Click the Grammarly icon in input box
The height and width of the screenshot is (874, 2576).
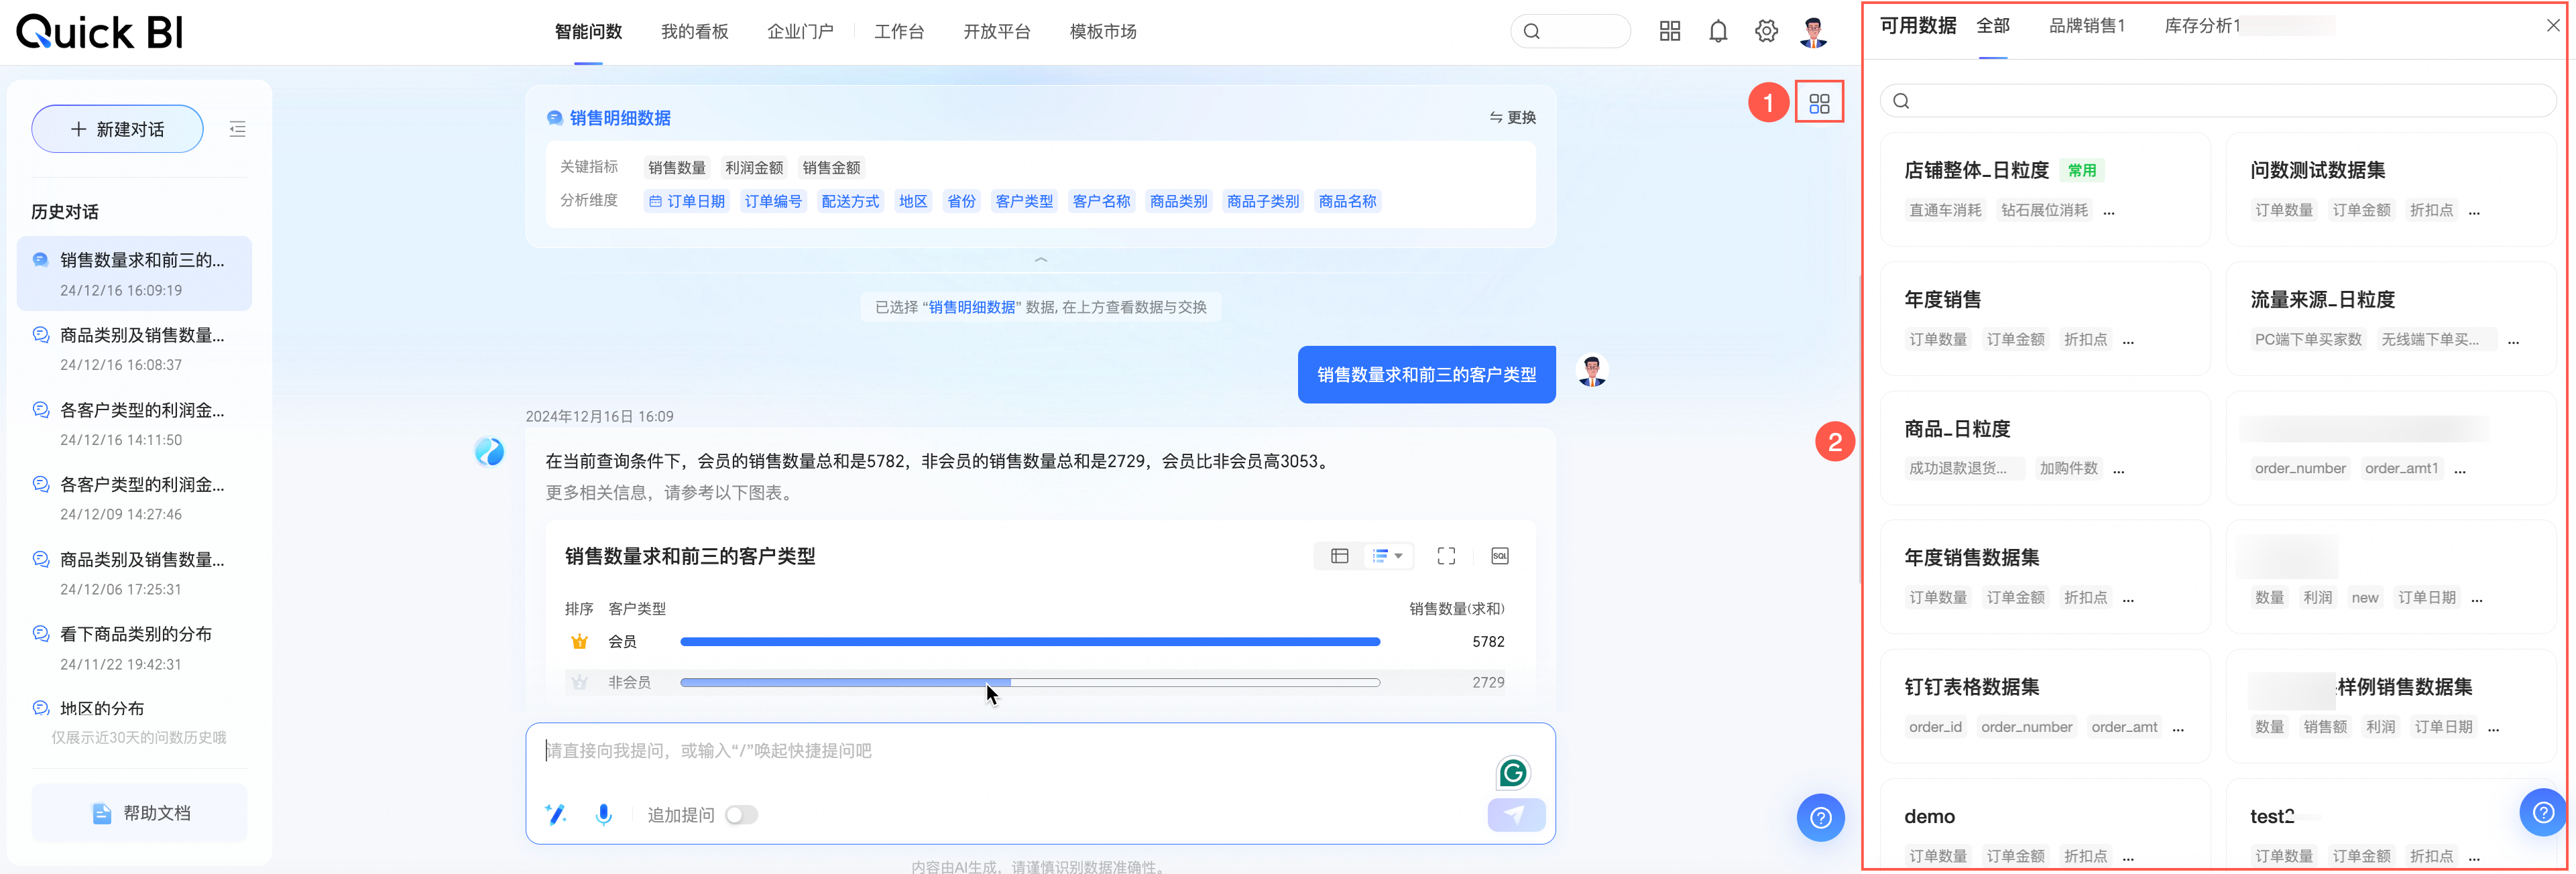(1513, 772)
